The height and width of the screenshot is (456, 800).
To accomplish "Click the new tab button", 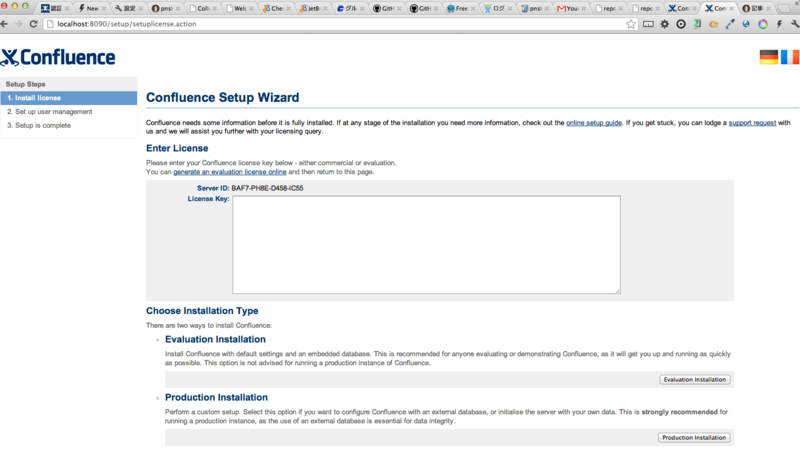I will point(783,9).
